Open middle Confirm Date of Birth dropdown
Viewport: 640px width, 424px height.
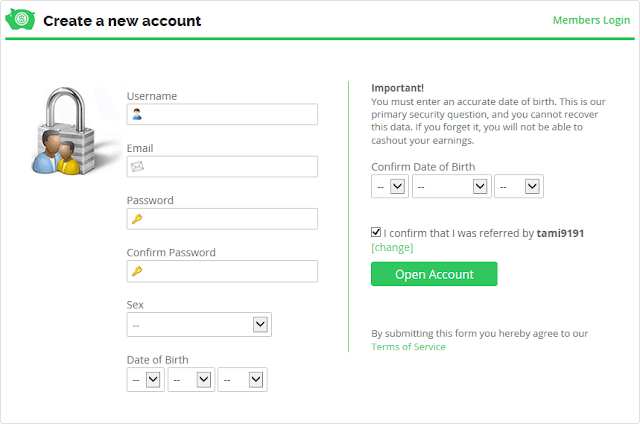click(x=451, y=186)
